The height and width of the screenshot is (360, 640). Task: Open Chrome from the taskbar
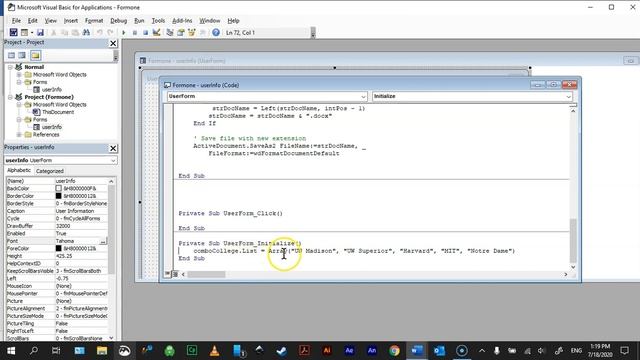point(394,351)
